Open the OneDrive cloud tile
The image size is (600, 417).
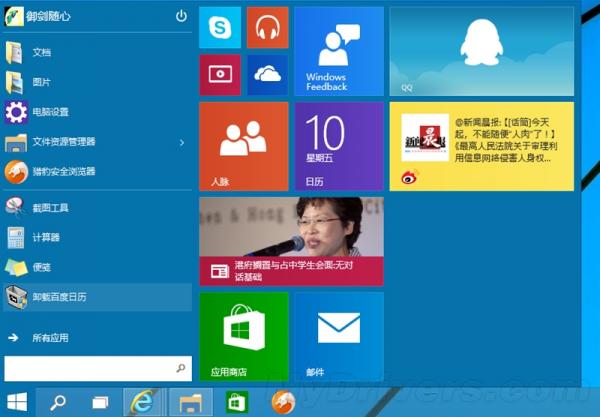click(267, 74)
